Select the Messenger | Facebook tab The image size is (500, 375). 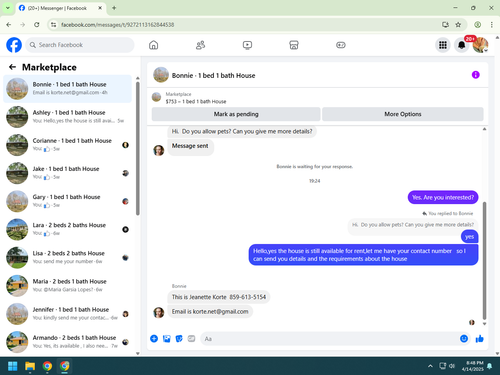tap(60, 8)
